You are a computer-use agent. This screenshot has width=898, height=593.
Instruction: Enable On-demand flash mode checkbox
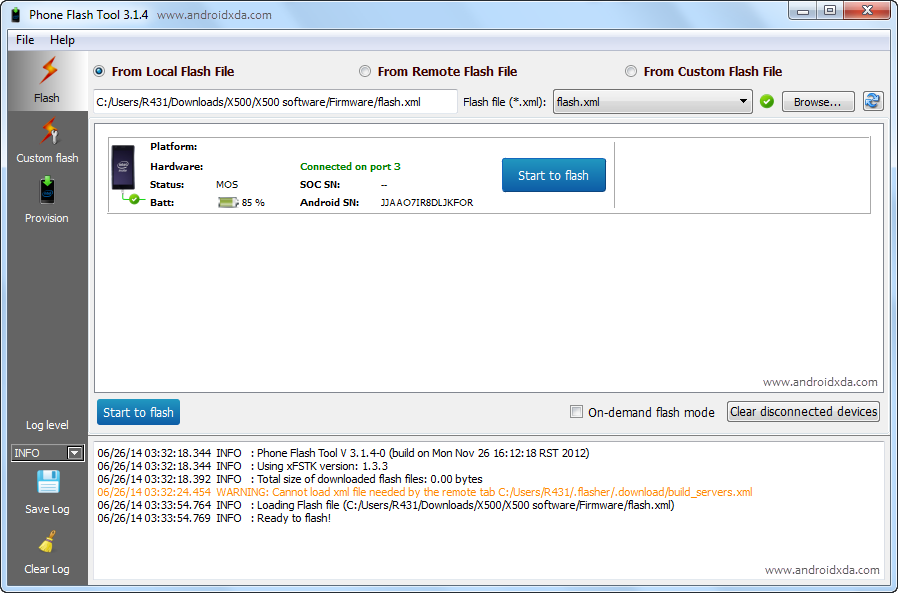pos(576,412)
